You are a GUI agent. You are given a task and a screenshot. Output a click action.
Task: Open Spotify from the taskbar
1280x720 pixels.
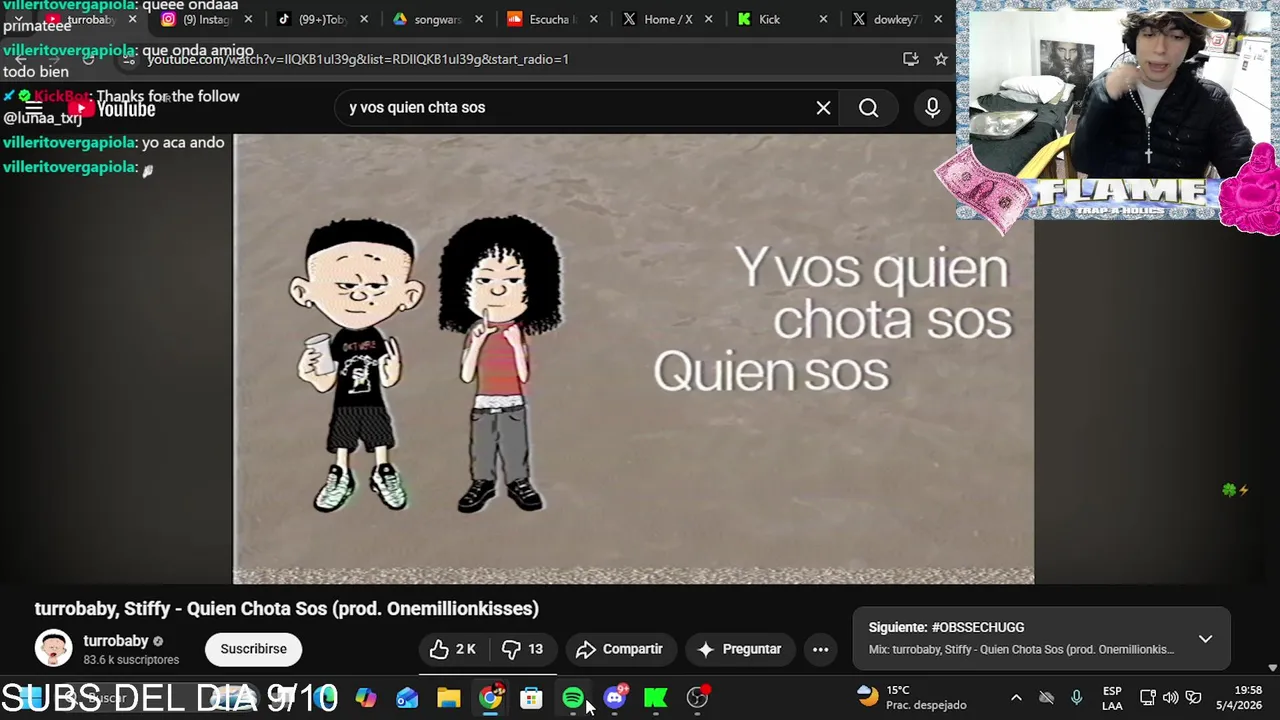tap(573, 697)
